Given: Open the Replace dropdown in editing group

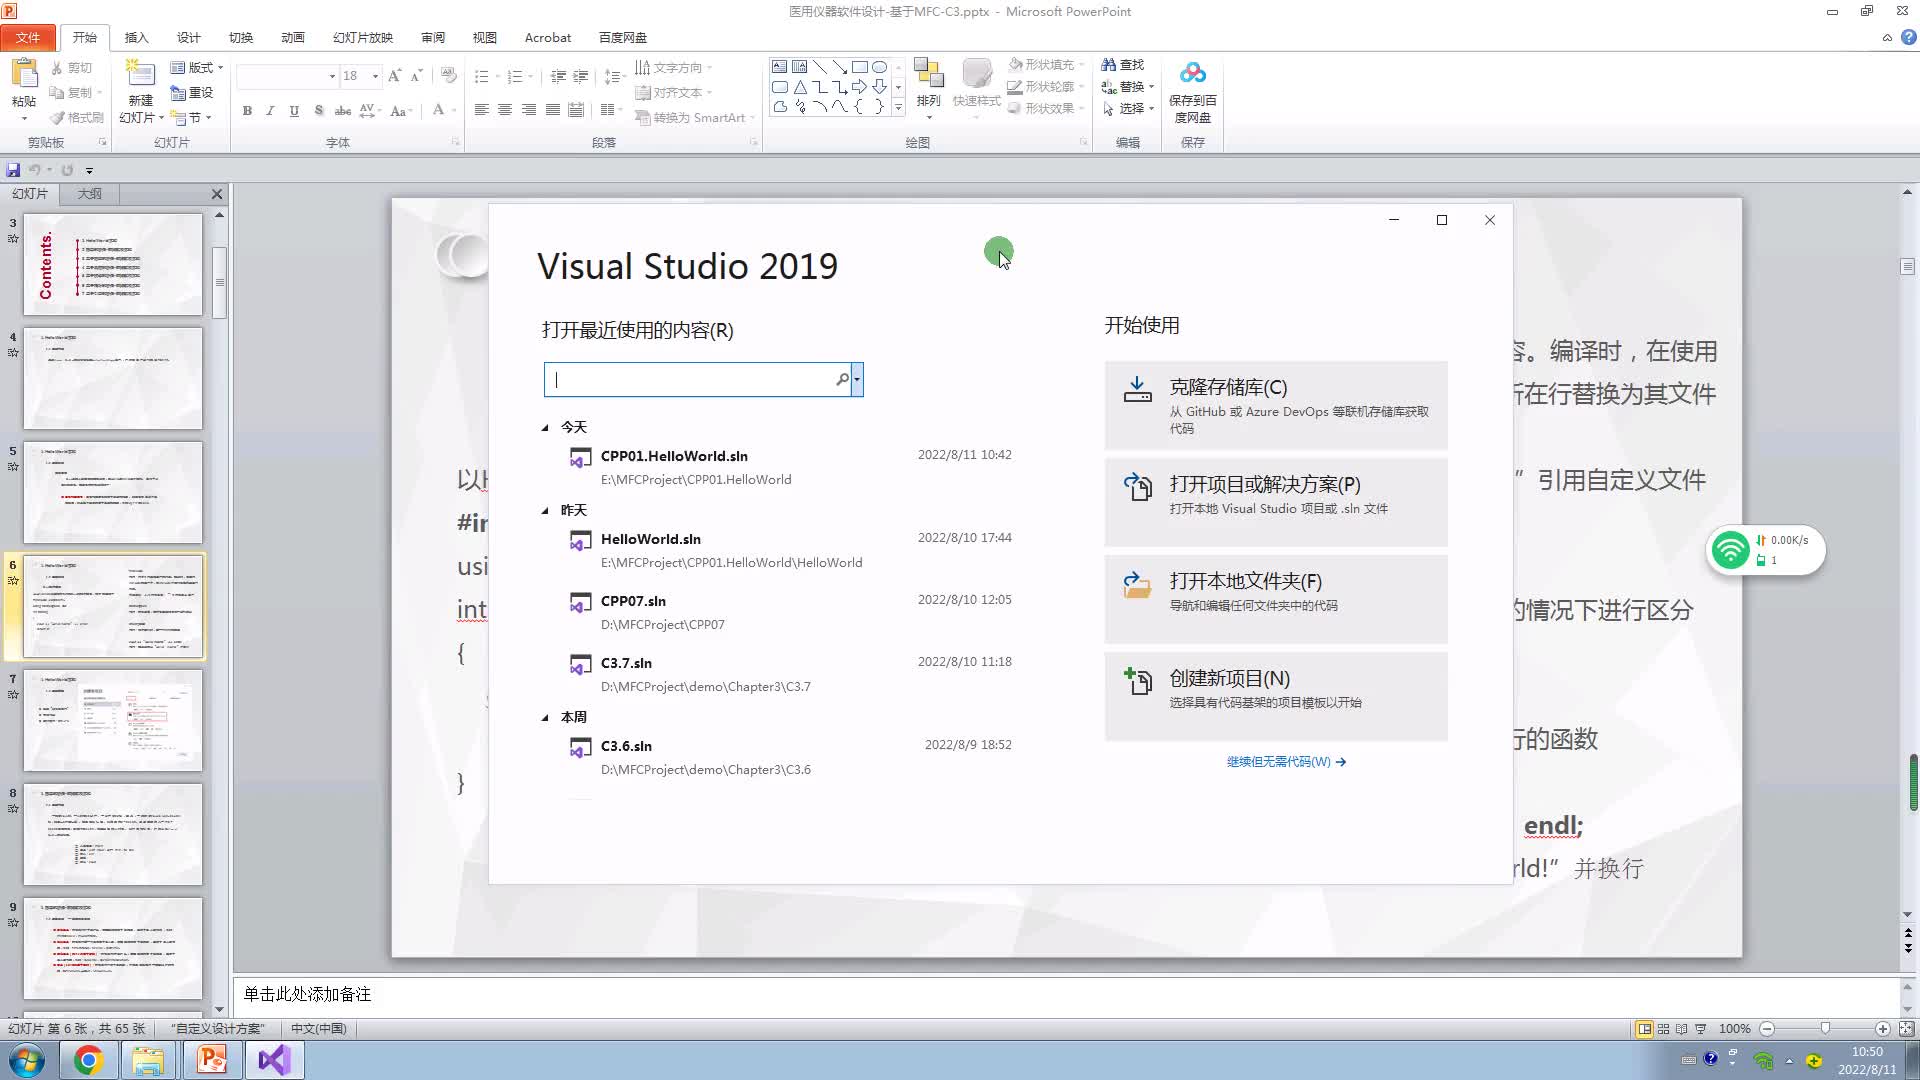Looking at the screenshot, I should click(x=1152, y=87).
